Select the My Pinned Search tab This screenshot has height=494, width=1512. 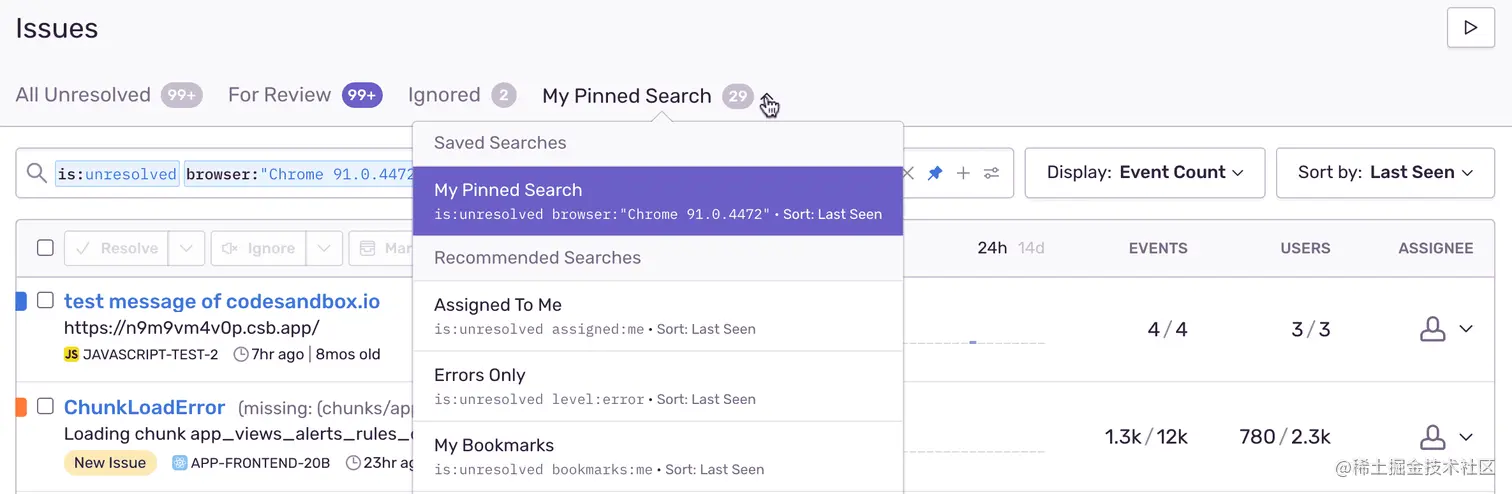647,96
